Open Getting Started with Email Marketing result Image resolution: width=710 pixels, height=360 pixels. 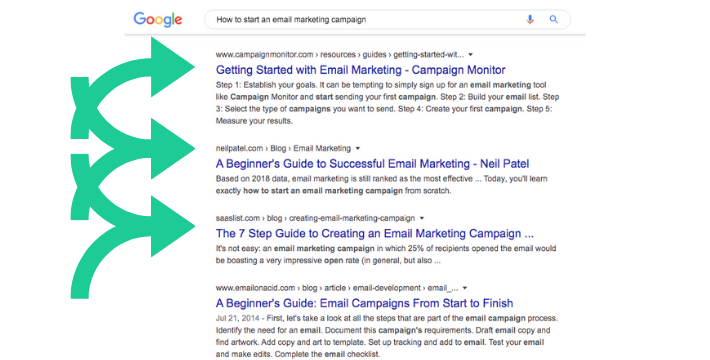pyautogui.click(x=360, y=70)
